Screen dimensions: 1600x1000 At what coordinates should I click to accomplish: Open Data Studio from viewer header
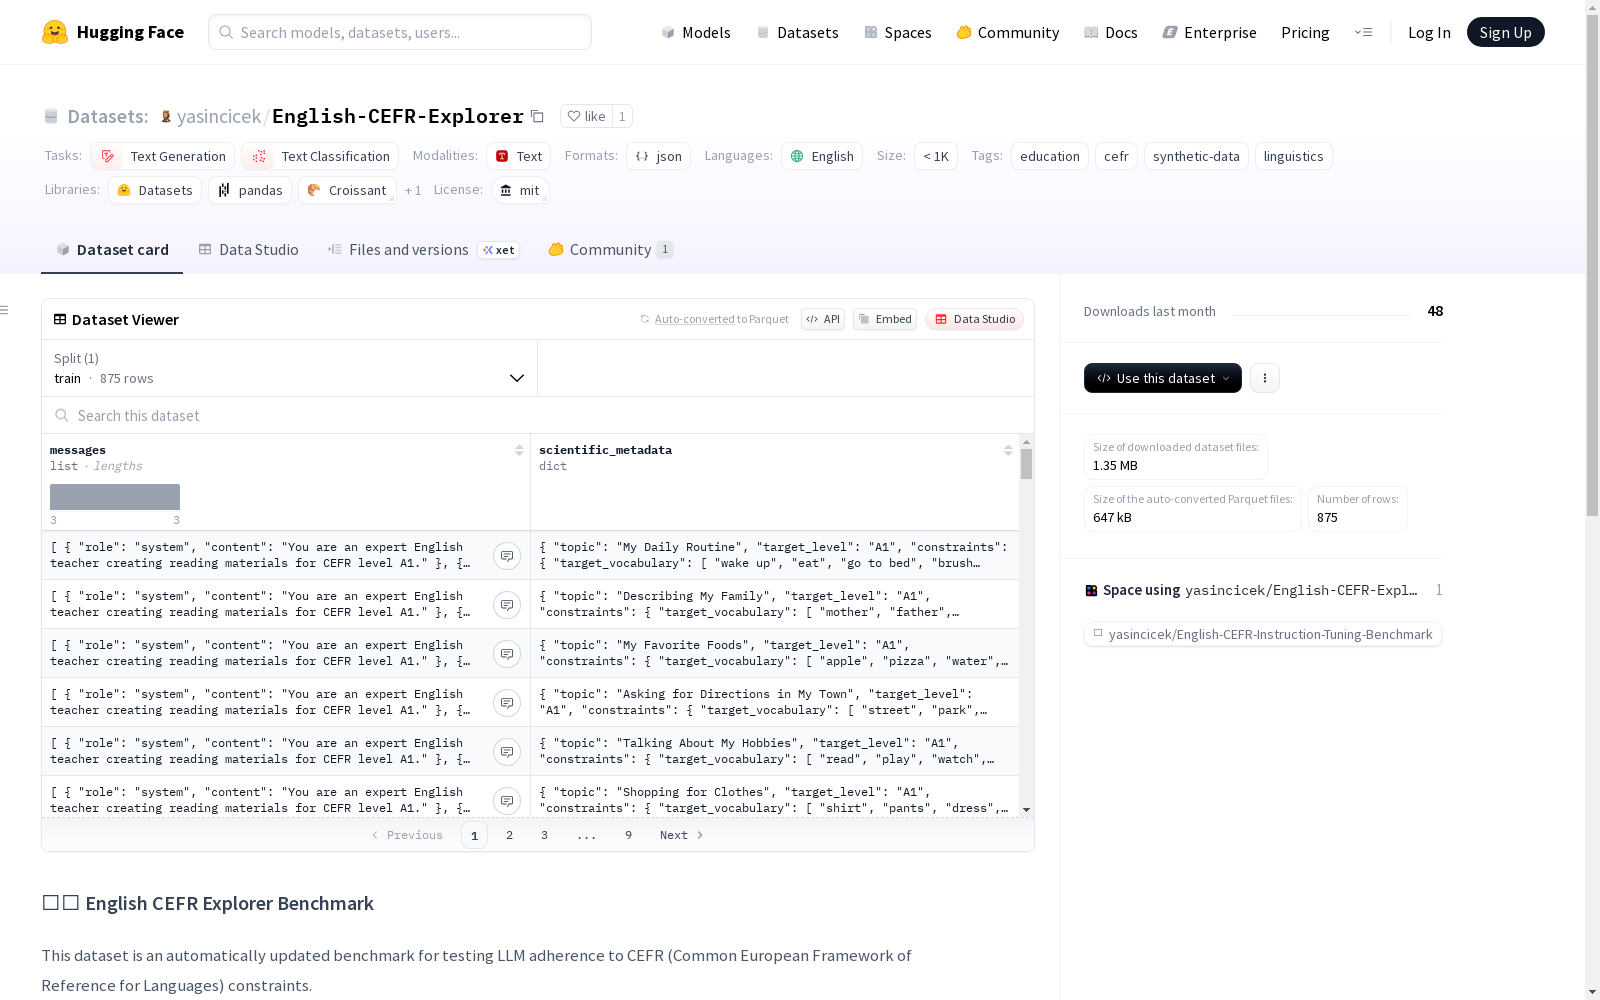(x=975, y=319)
